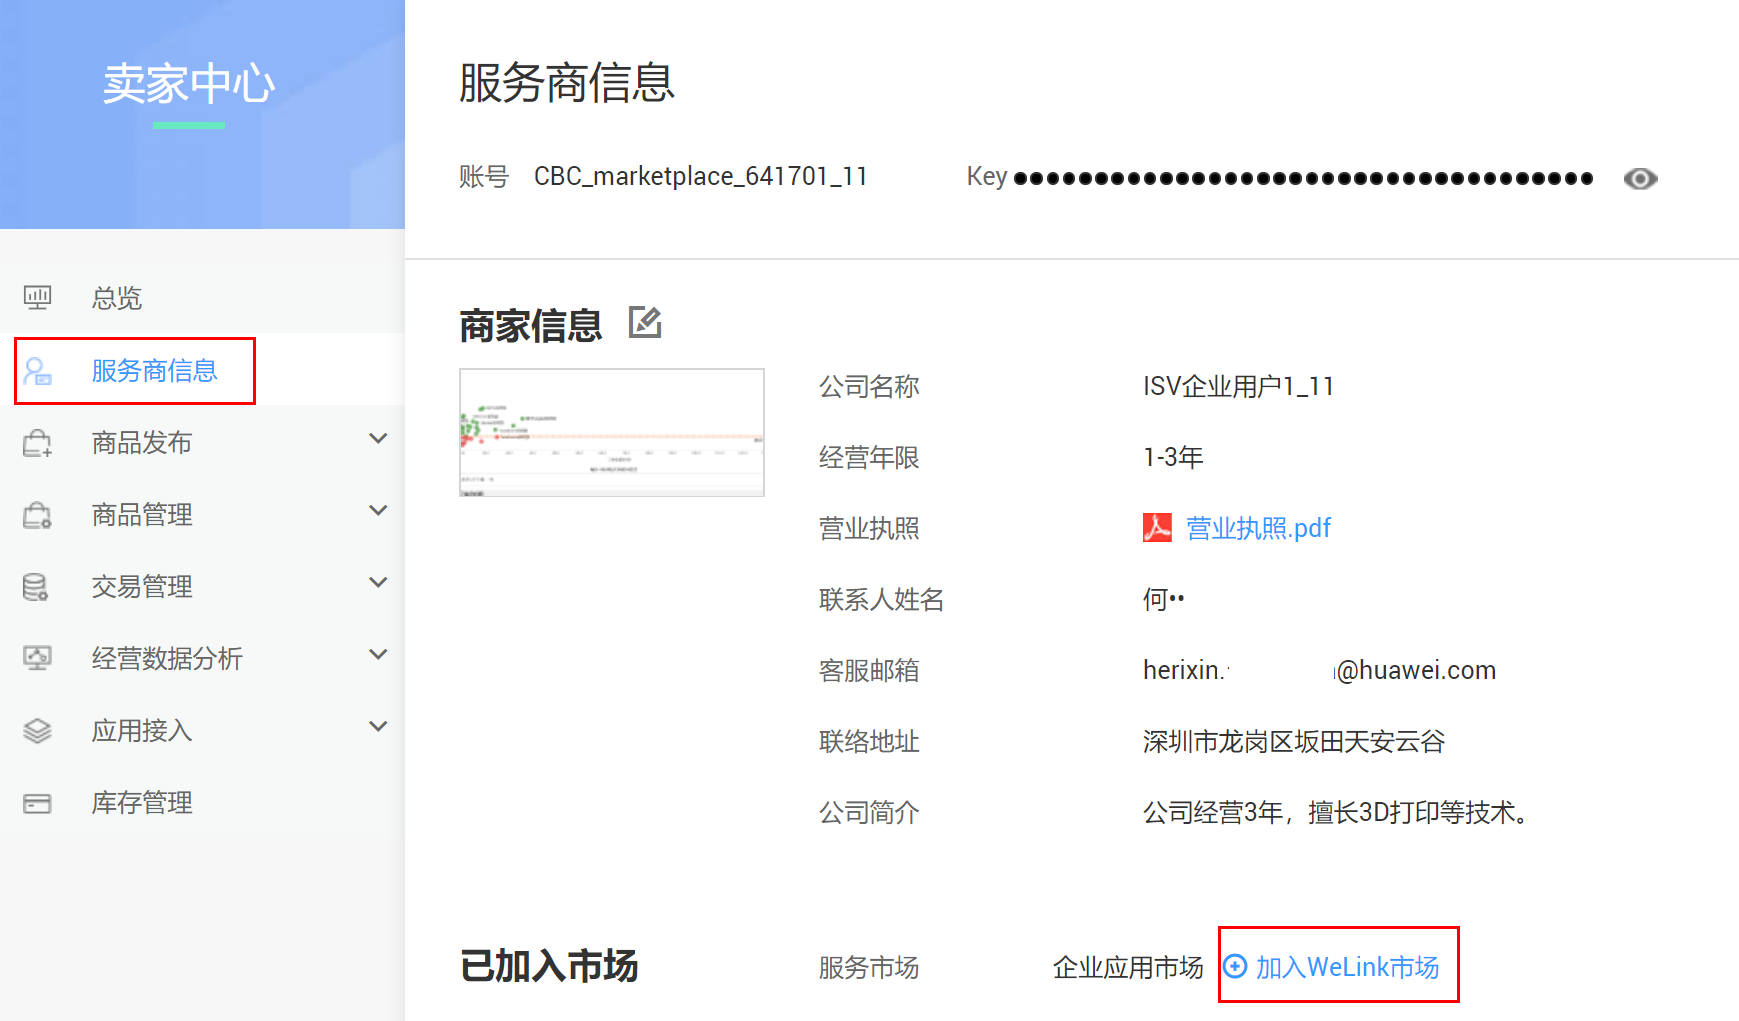Viewport: 1739px width, 1021px height.
Task: Click the 经营数据分析 chart icon
Action: point(37,658)
